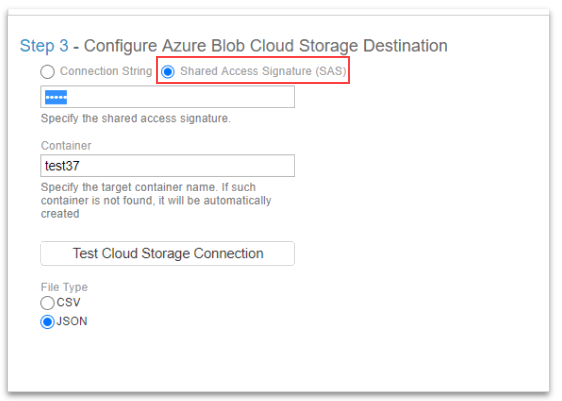Click the CSV label text
Viewport: 562px width, 401px height.
coord(68,302)
